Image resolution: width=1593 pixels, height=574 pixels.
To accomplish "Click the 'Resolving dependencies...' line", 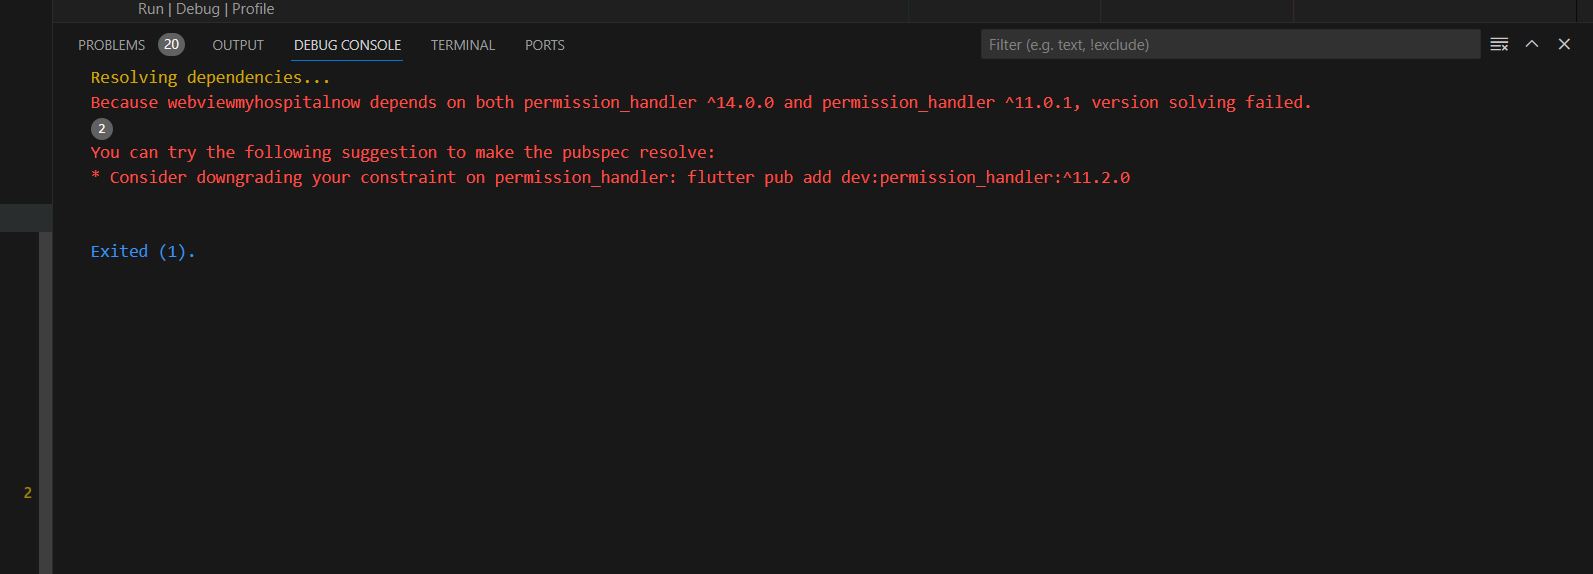I will (x=211, y=77).
